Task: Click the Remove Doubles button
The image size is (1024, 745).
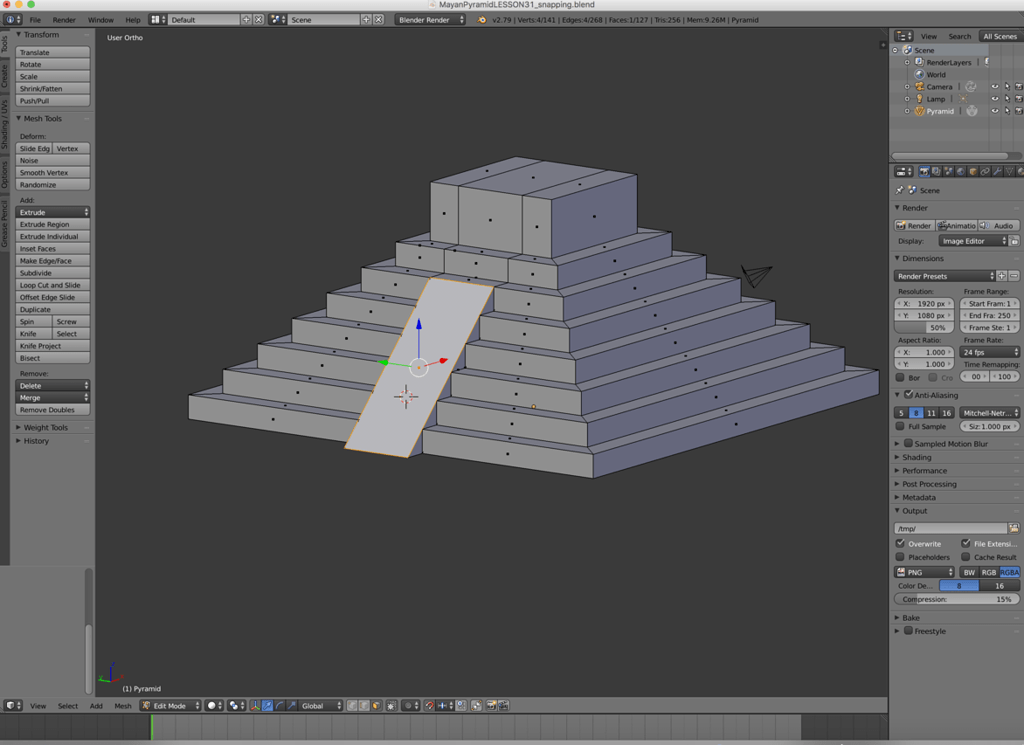Action: [x=52, y=409]
